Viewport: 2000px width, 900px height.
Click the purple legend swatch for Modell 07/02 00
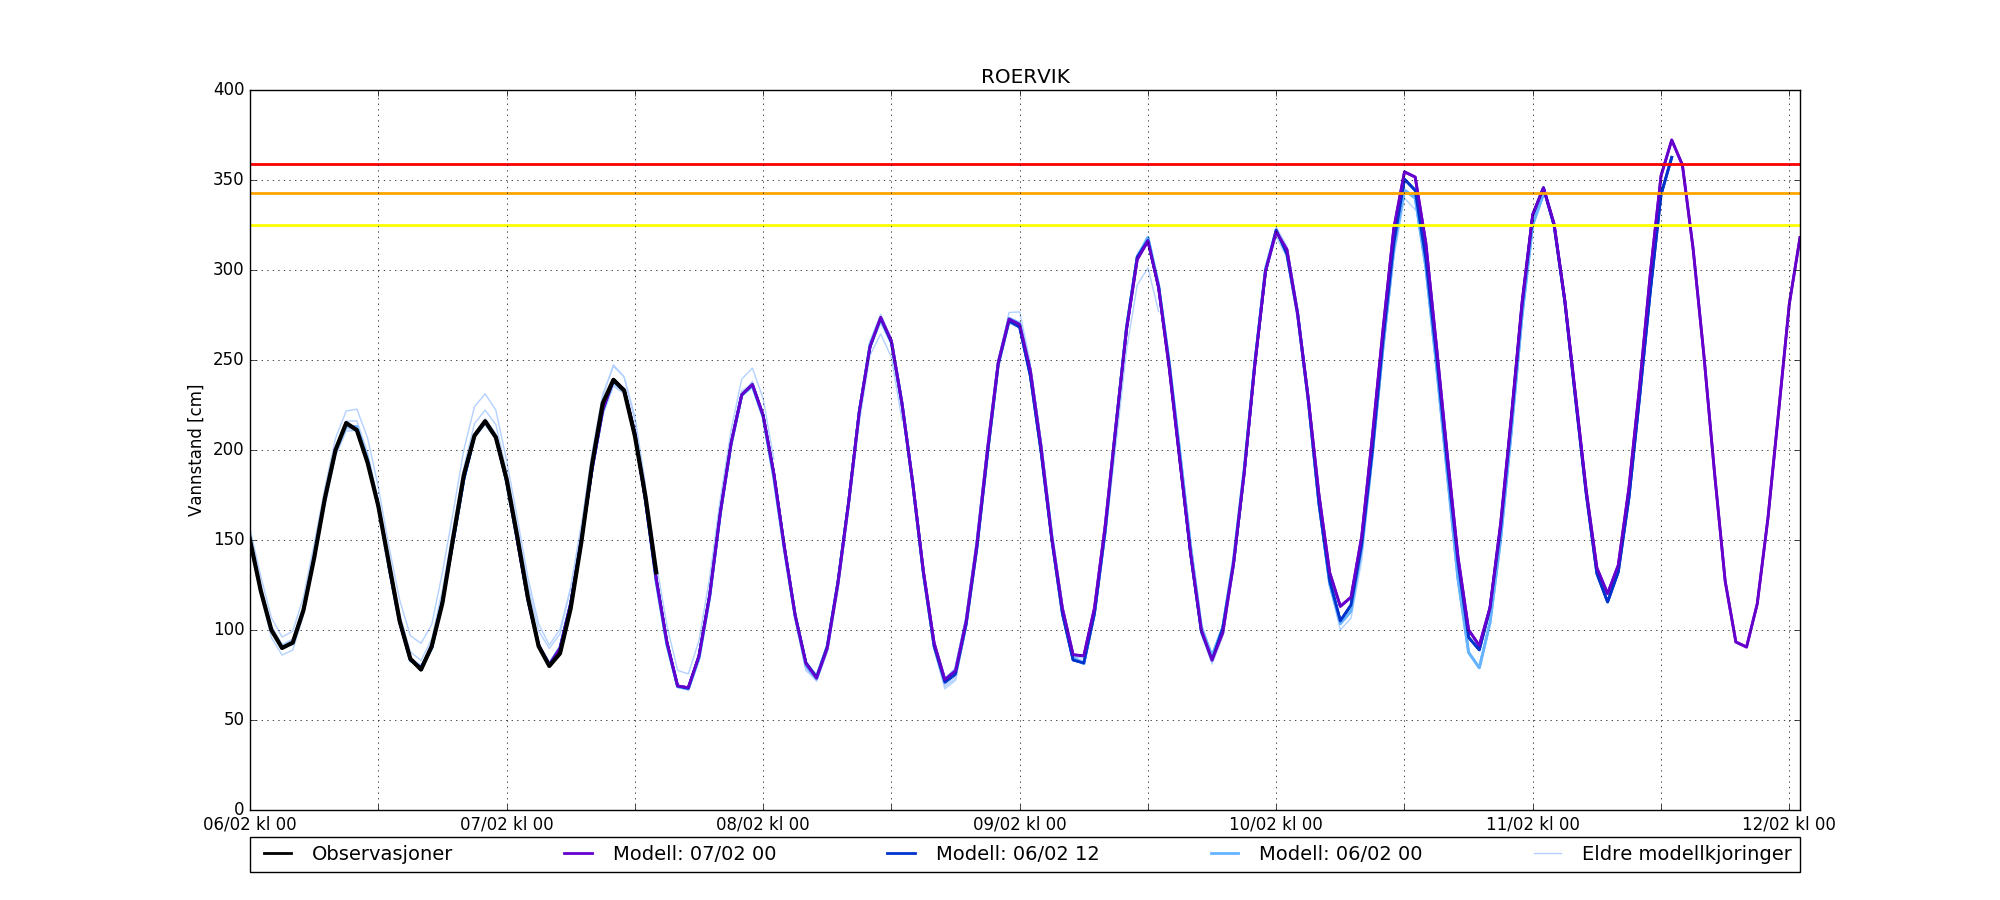click(x=579, y=854)
